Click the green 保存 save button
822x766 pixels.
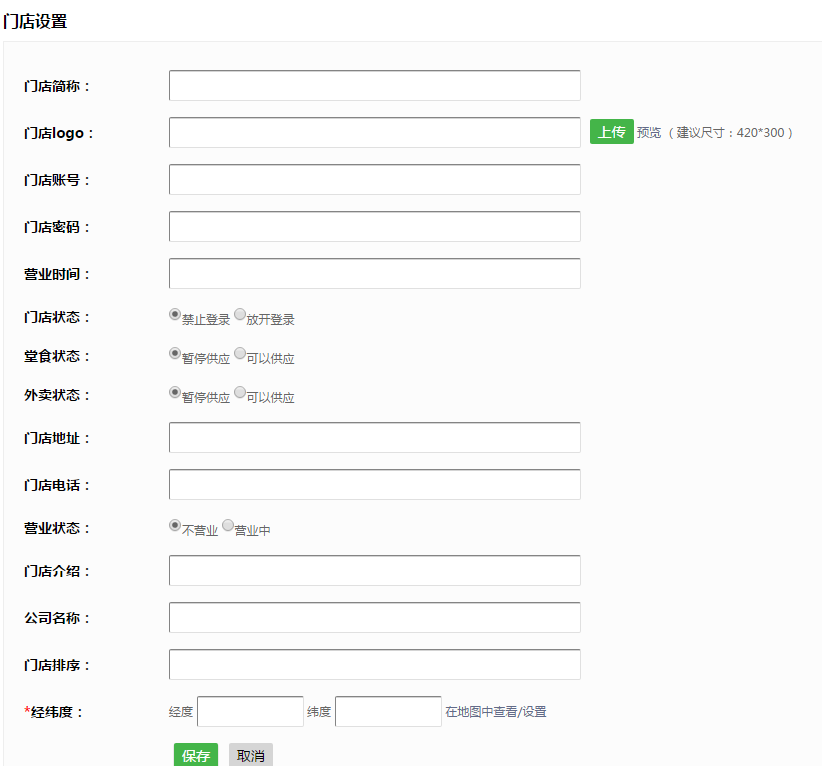pos(195,755)
